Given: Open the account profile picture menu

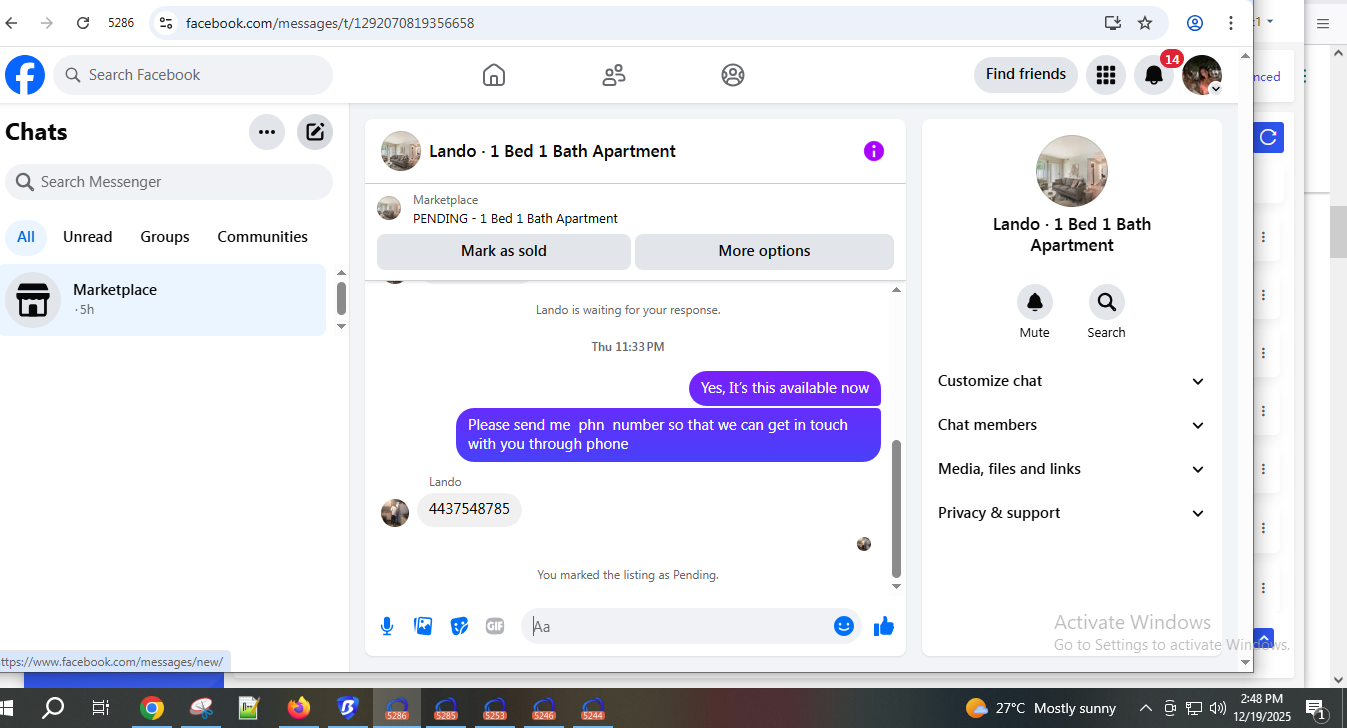Looking at the screenshot, I should 1202,75.
